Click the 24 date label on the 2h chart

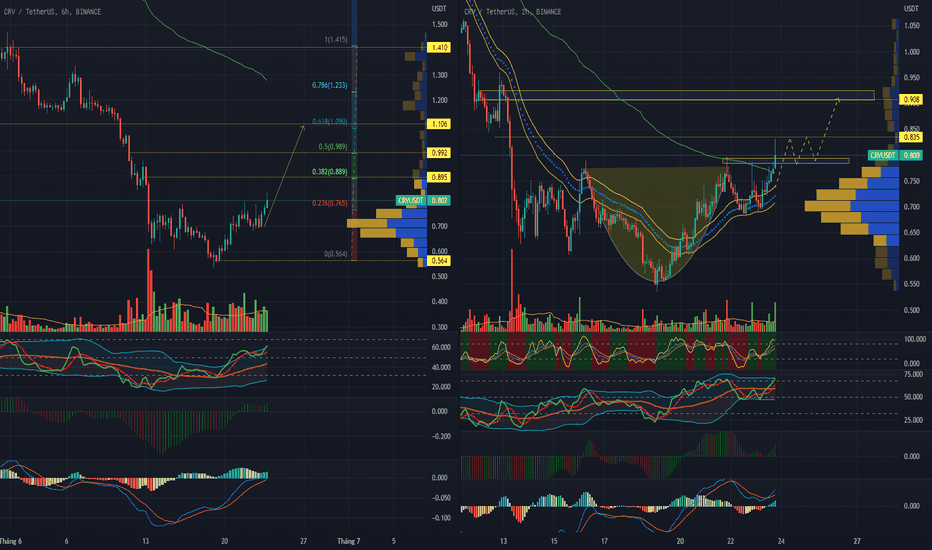781,541
